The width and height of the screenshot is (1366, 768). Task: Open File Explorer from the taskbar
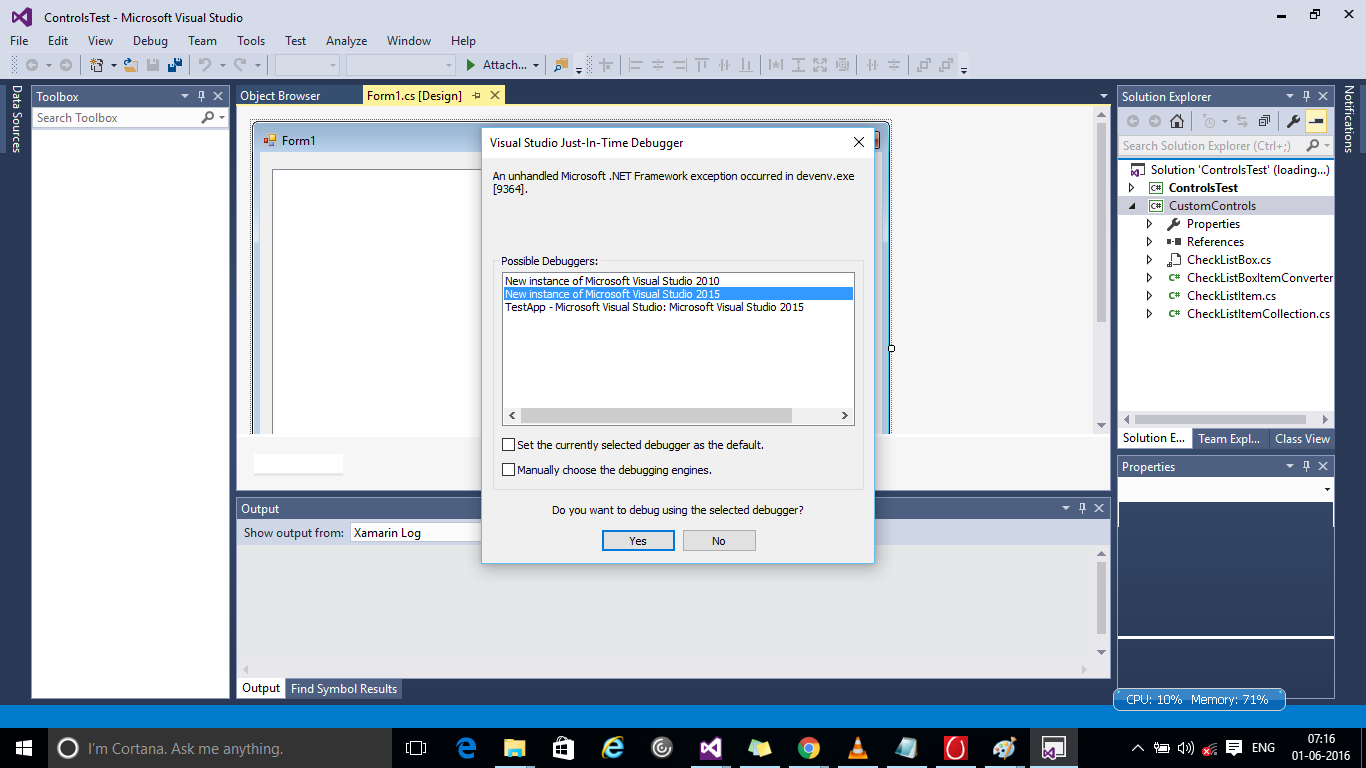[x=515, y=748]
